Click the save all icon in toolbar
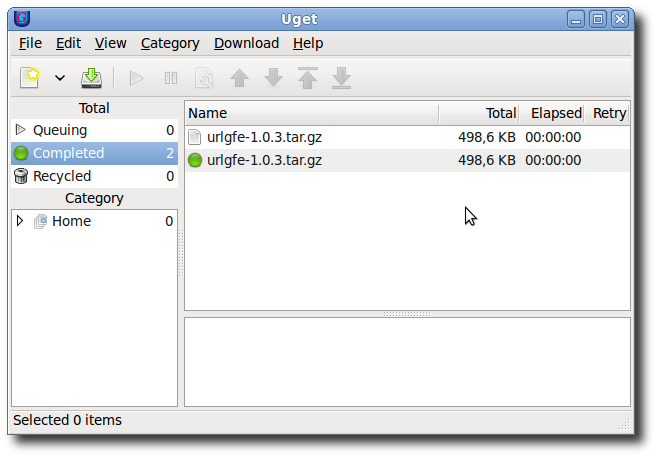Viewport: 658px width, 458px height. 91,78
